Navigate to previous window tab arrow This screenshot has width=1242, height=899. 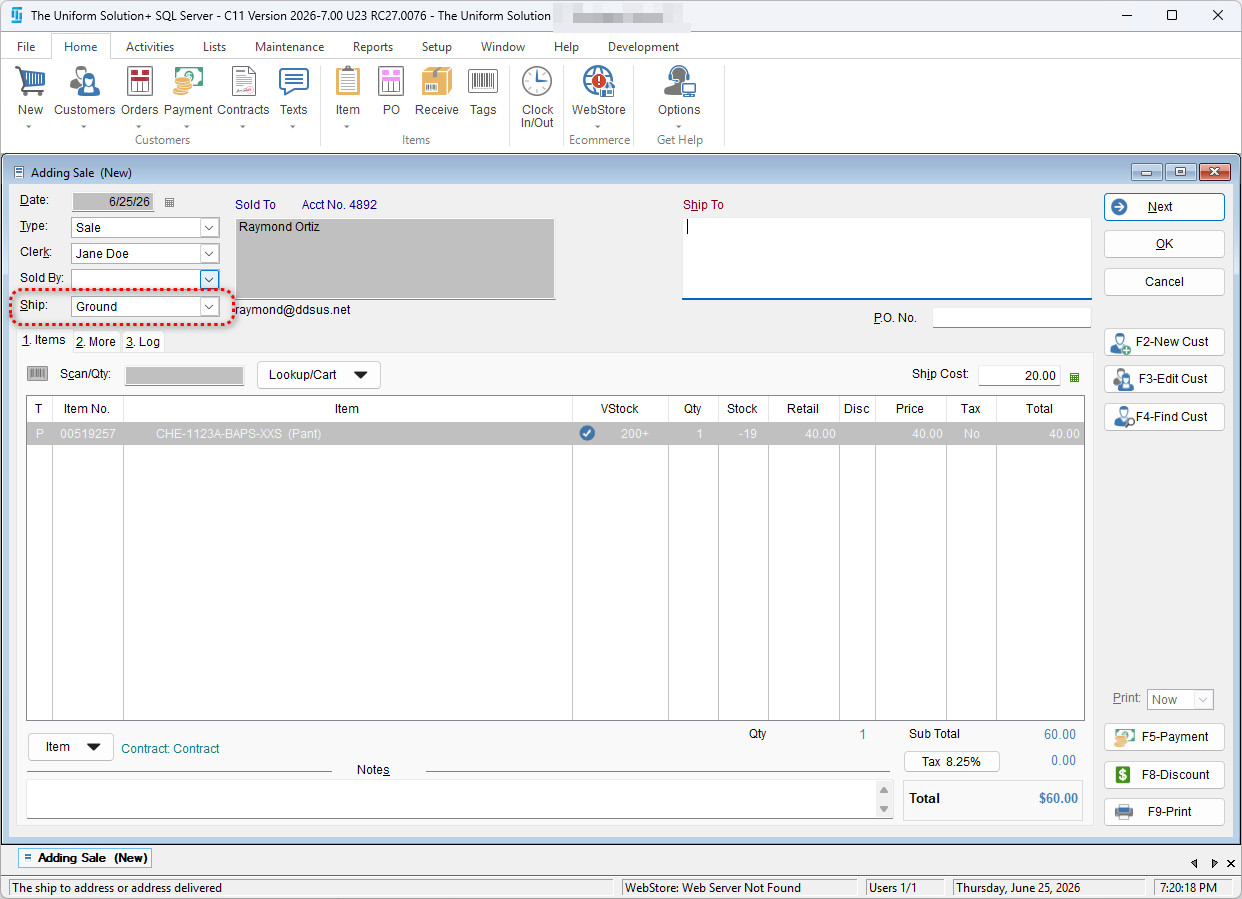pyautogui.click(x=1194, y=863)
